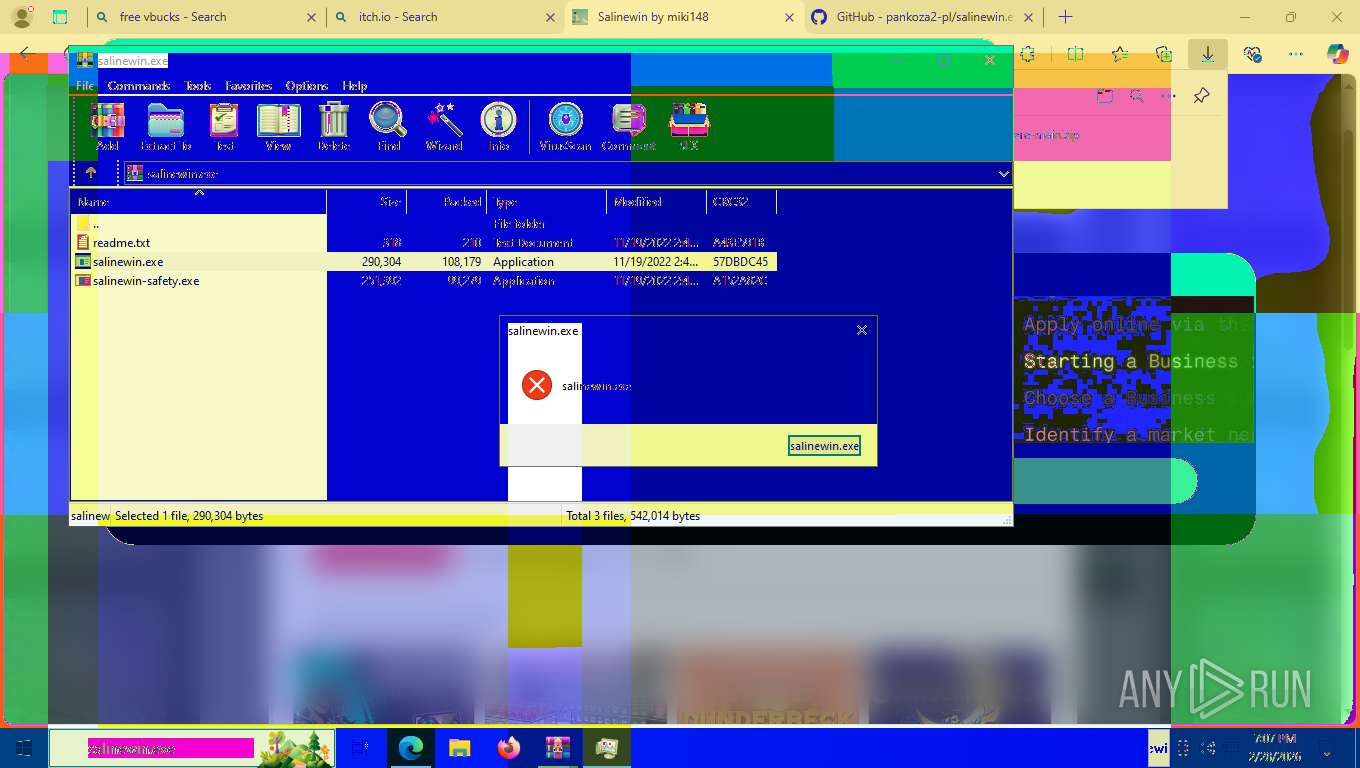The width and height of the screenshot is (1360, 768).
Task: Open the File menu in WinRAR
Action: (x=85, y=86)
